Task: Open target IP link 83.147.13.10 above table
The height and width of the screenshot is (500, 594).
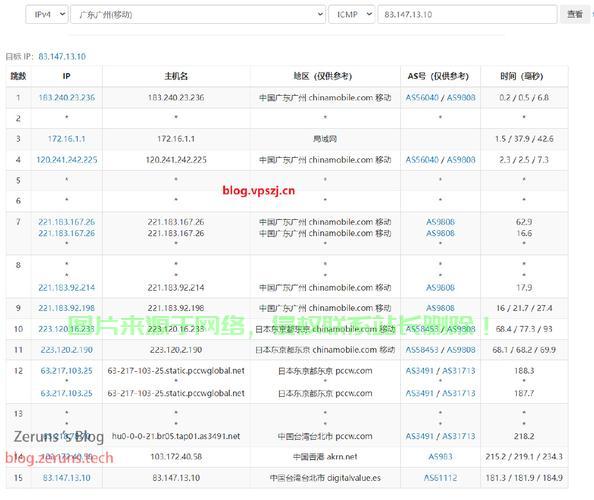Action: pos(62,56)
